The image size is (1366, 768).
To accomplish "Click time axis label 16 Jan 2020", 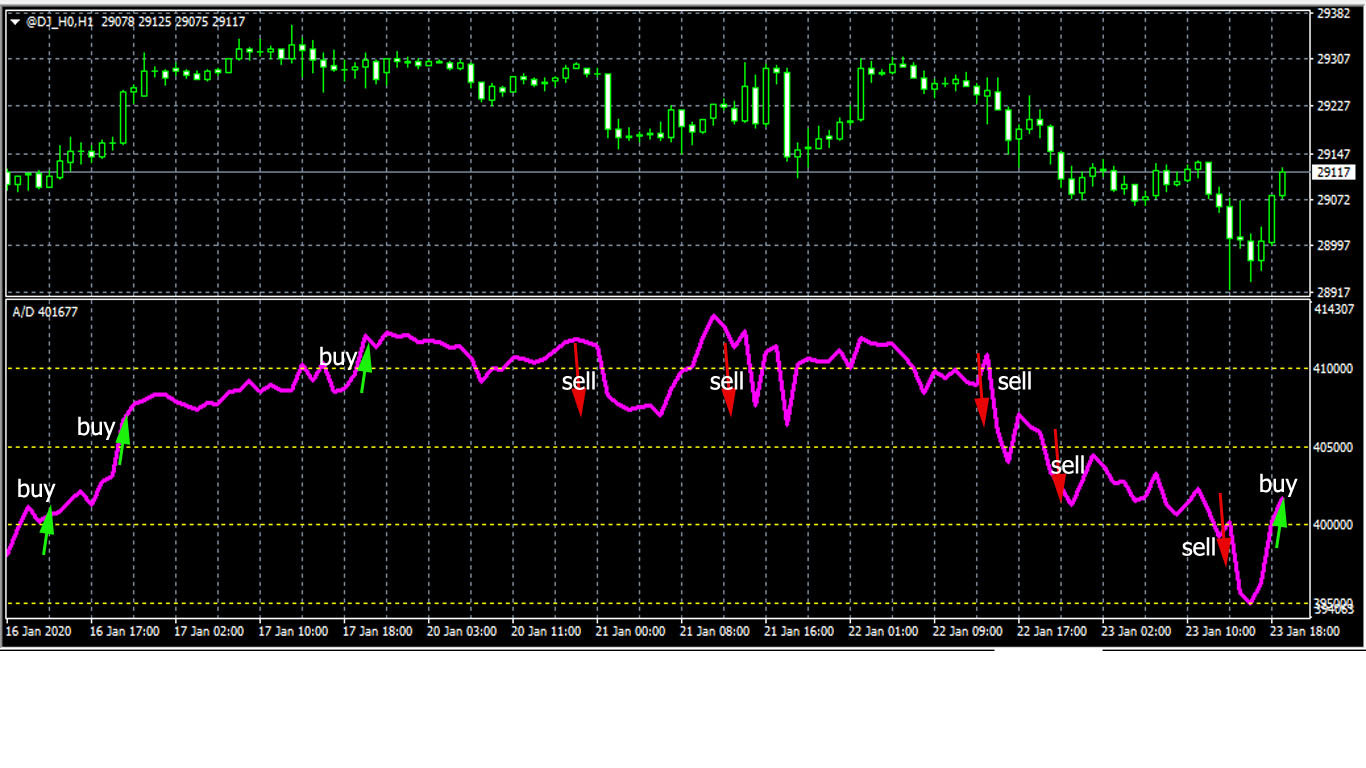I will click(38, 632).
